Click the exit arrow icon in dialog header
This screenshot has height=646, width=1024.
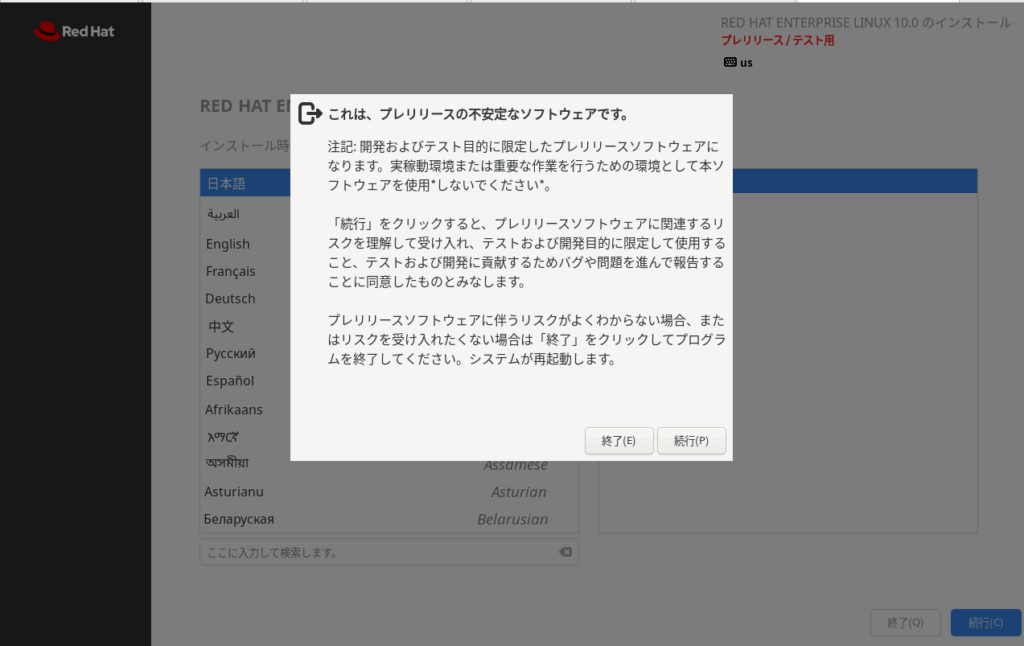pos(310,114)
